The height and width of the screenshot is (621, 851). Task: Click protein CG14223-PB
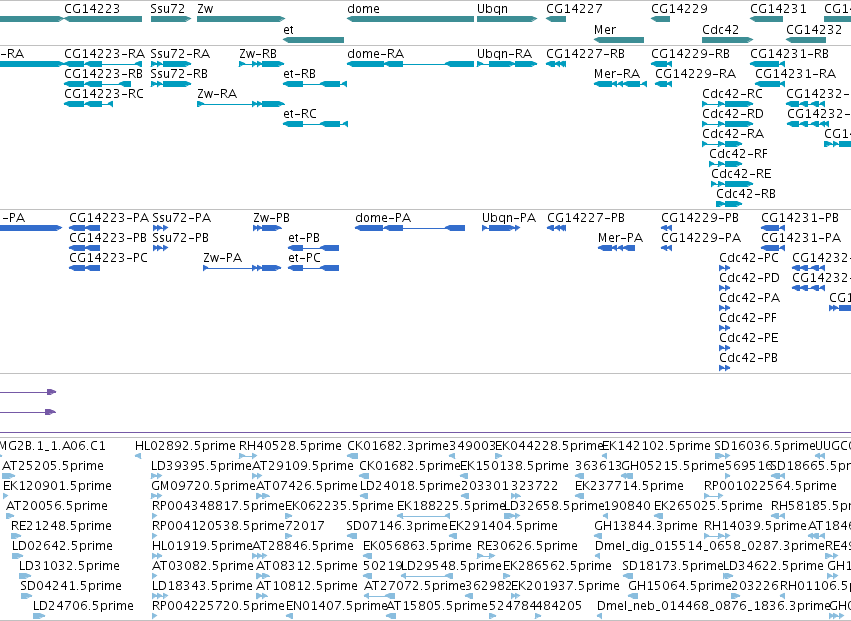pyautogui.click(x=85, y=248)
